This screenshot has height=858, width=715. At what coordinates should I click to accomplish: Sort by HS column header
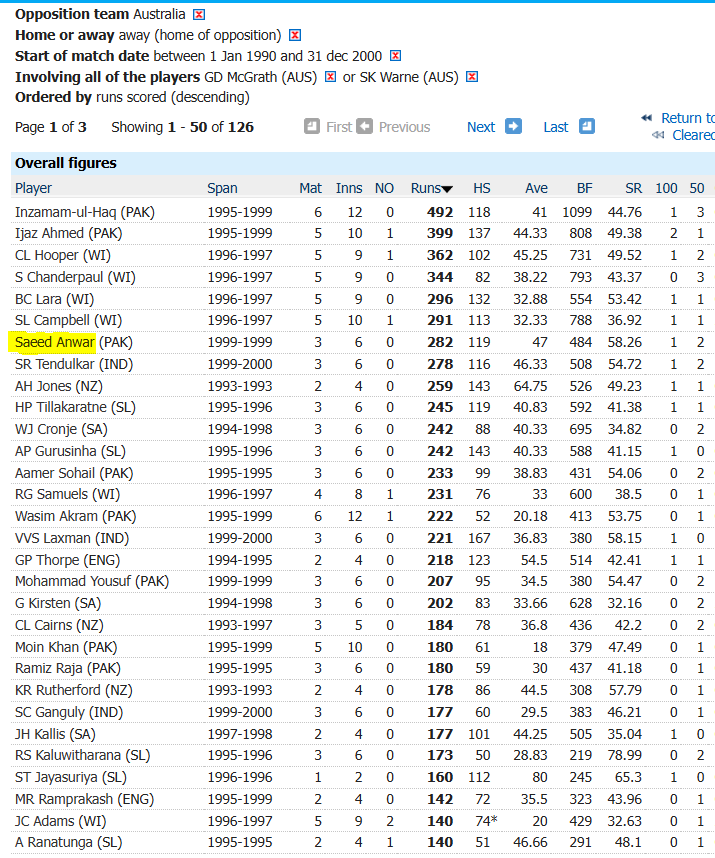pos(482,188)
